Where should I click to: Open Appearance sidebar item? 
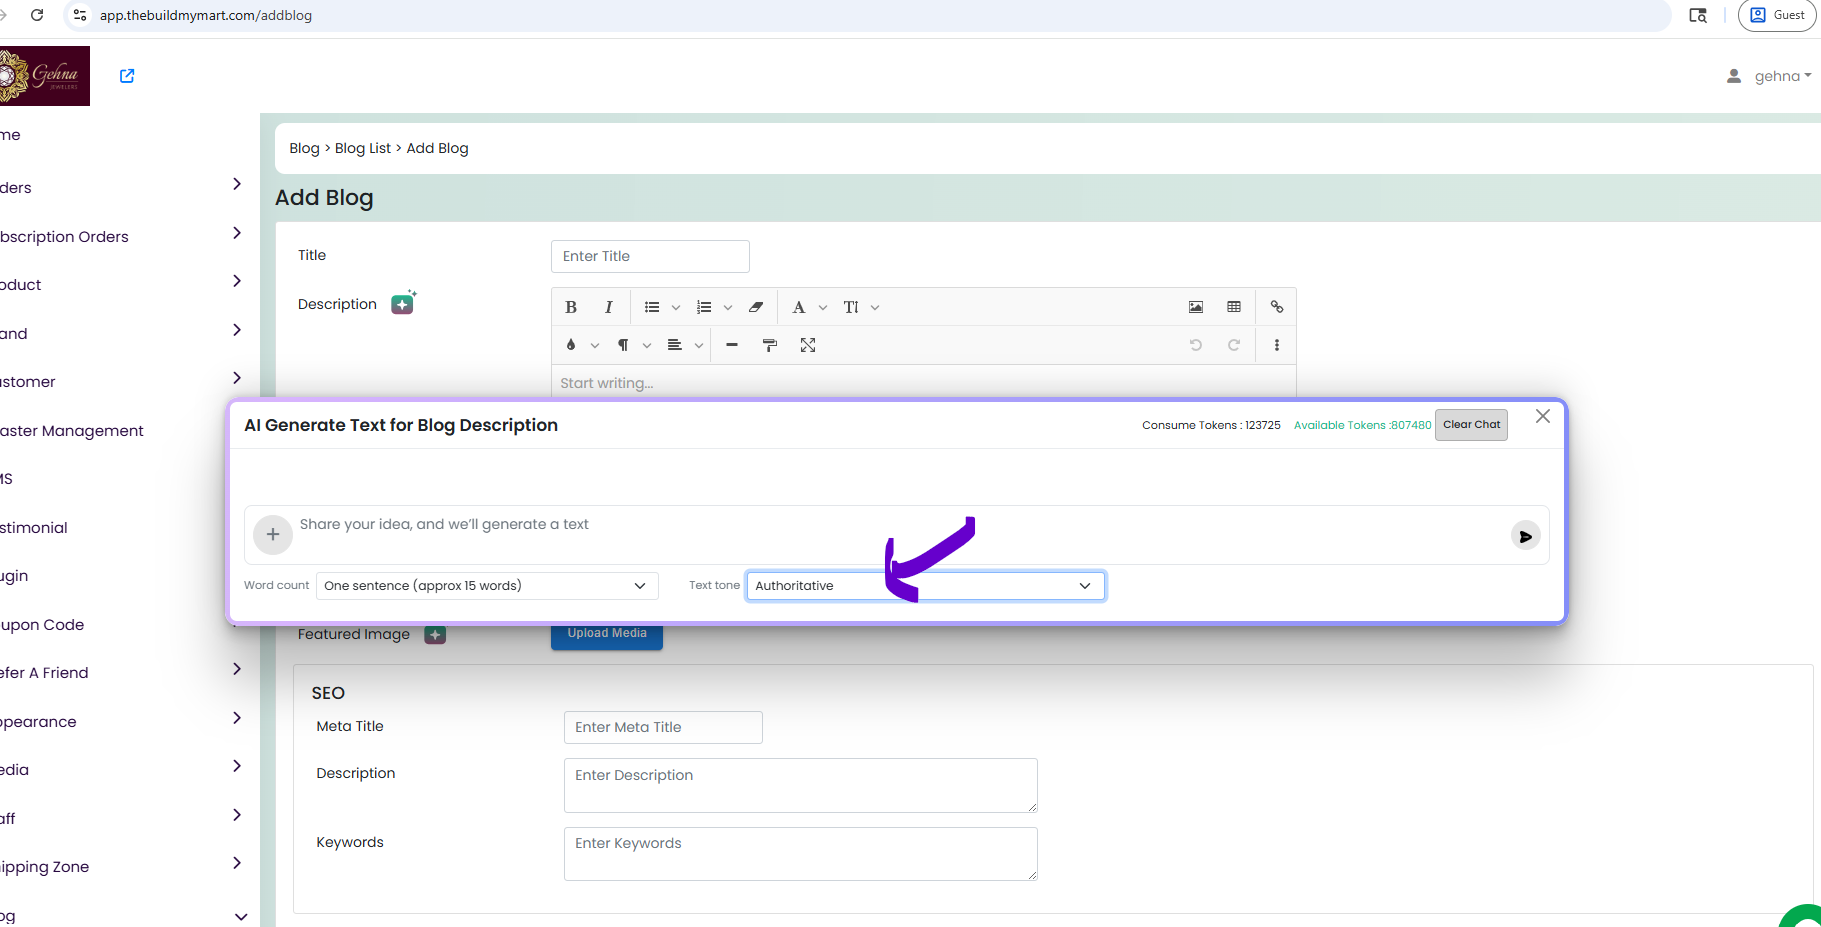click(x=38, y=722)
